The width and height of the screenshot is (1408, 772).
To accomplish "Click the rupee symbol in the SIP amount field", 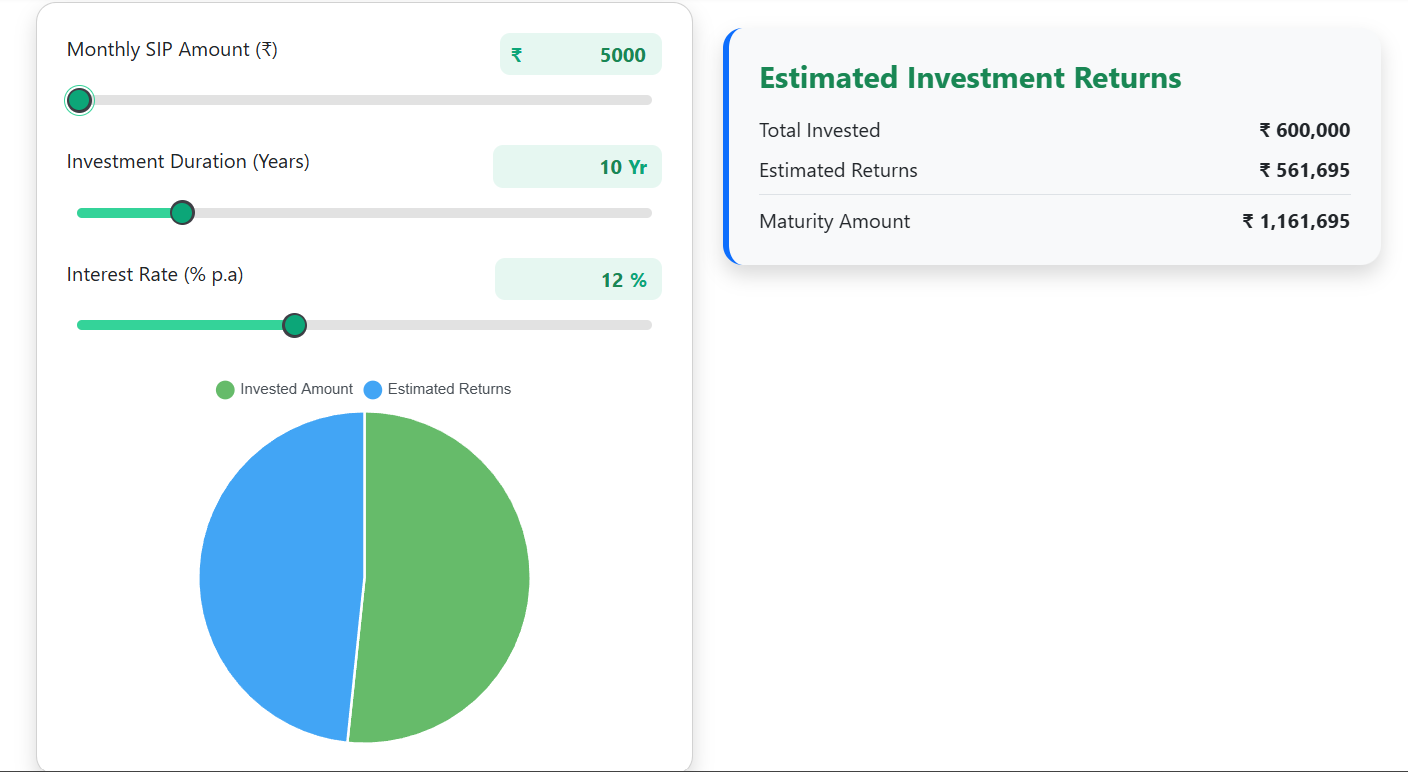I will (517, 56).
